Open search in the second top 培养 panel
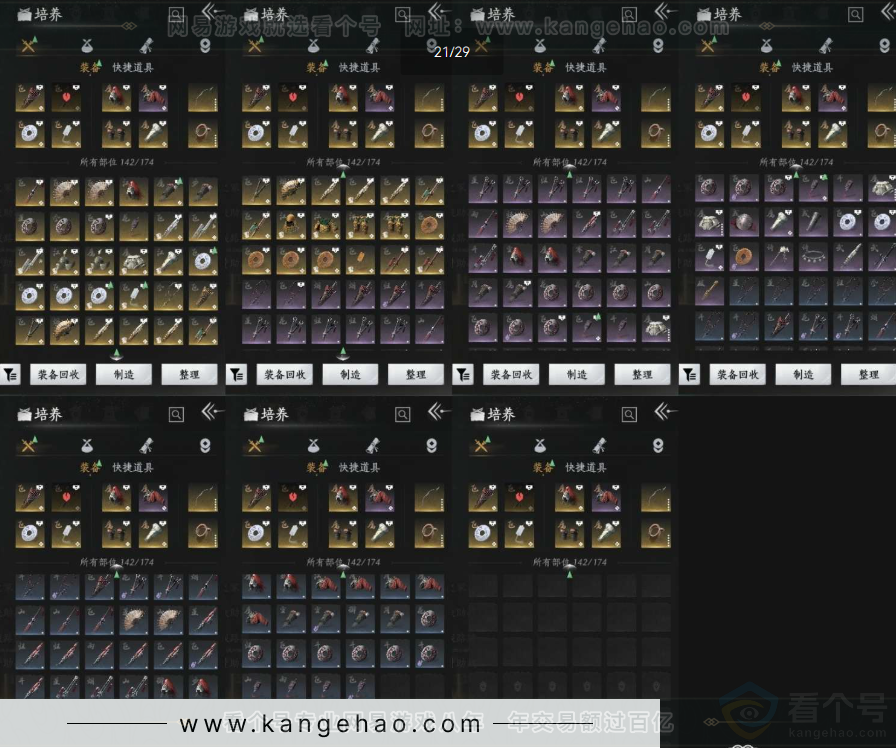This screenshot has height=748, width=896. pyautogui.click(x=402, y=14)
